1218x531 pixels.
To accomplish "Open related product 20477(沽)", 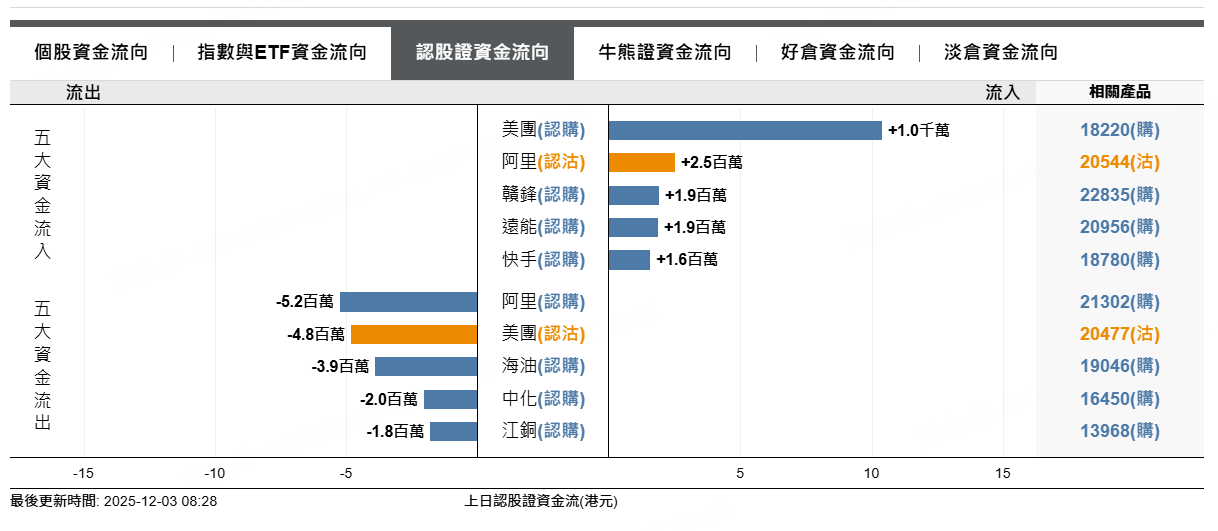I will tap(1120, 334).
